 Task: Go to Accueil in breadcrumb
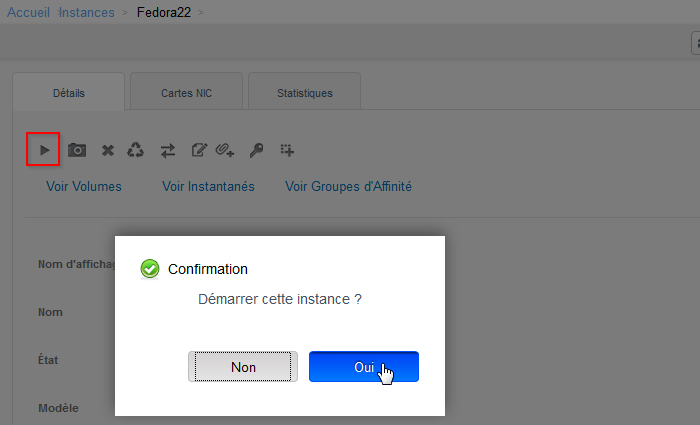click(x=28, y=13)
